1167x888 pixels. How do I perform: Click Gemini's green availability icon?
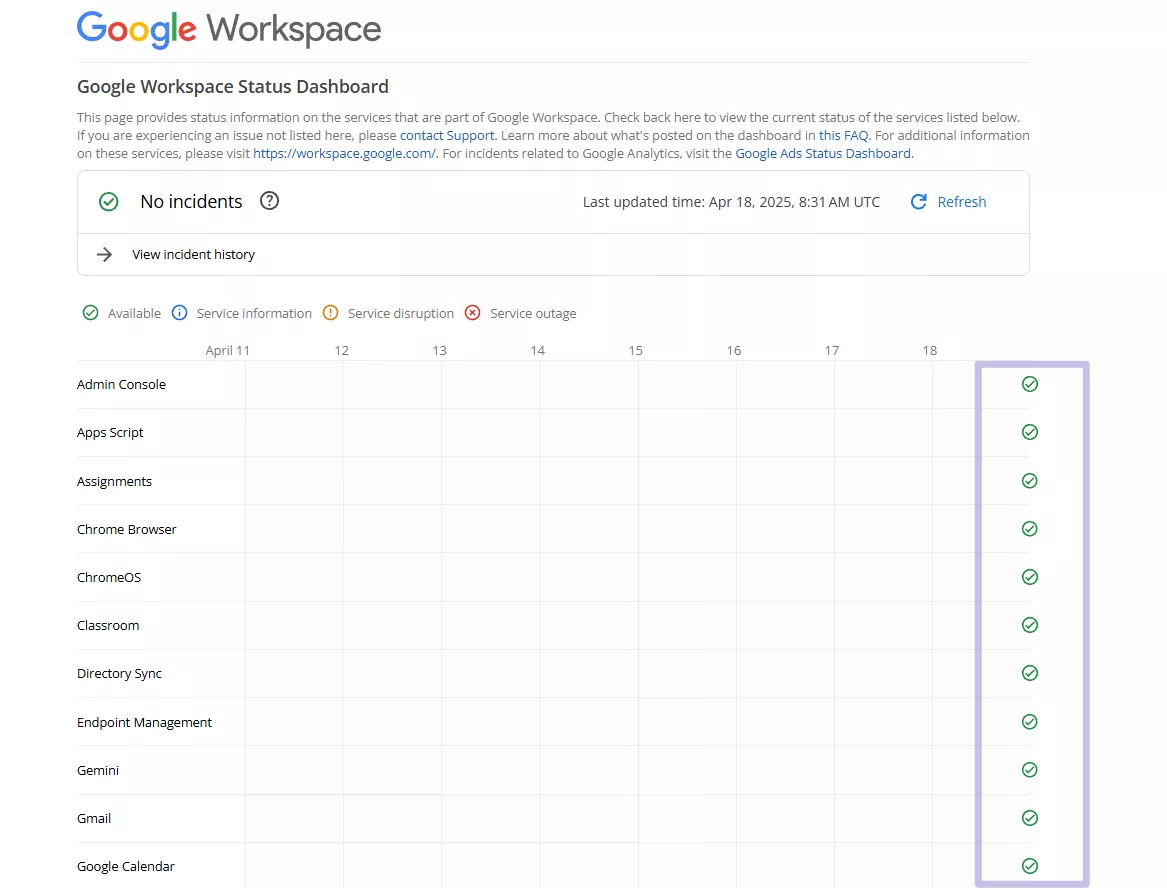pos(1029,770)
